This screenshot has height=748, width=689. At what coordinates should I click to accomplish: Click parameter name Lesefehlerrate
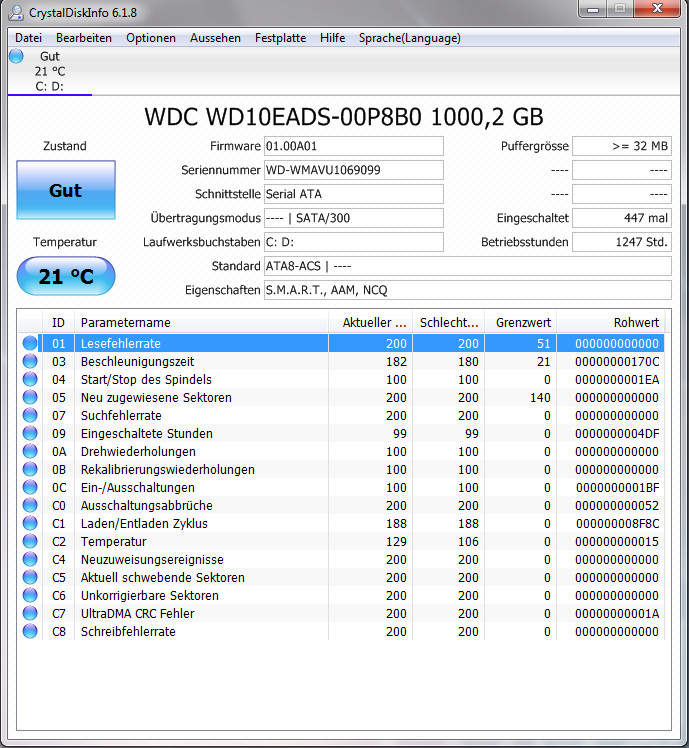coord(121,343)
